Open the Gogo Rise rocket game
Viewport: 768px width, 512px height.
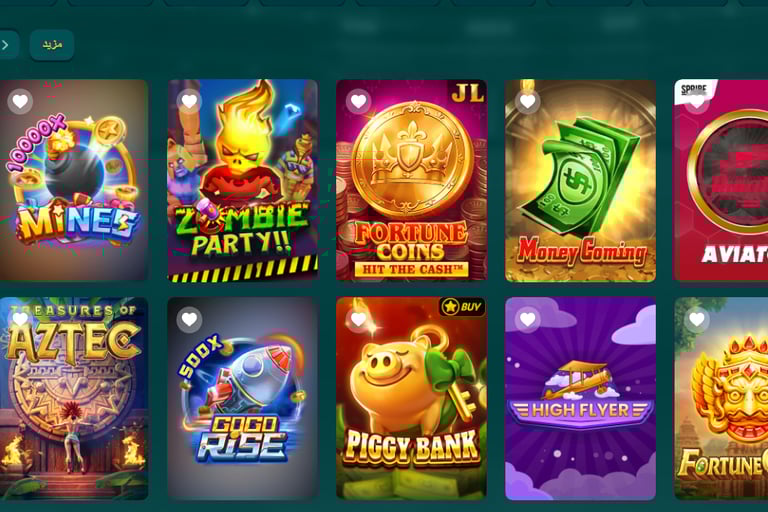[x=242, y=398]
